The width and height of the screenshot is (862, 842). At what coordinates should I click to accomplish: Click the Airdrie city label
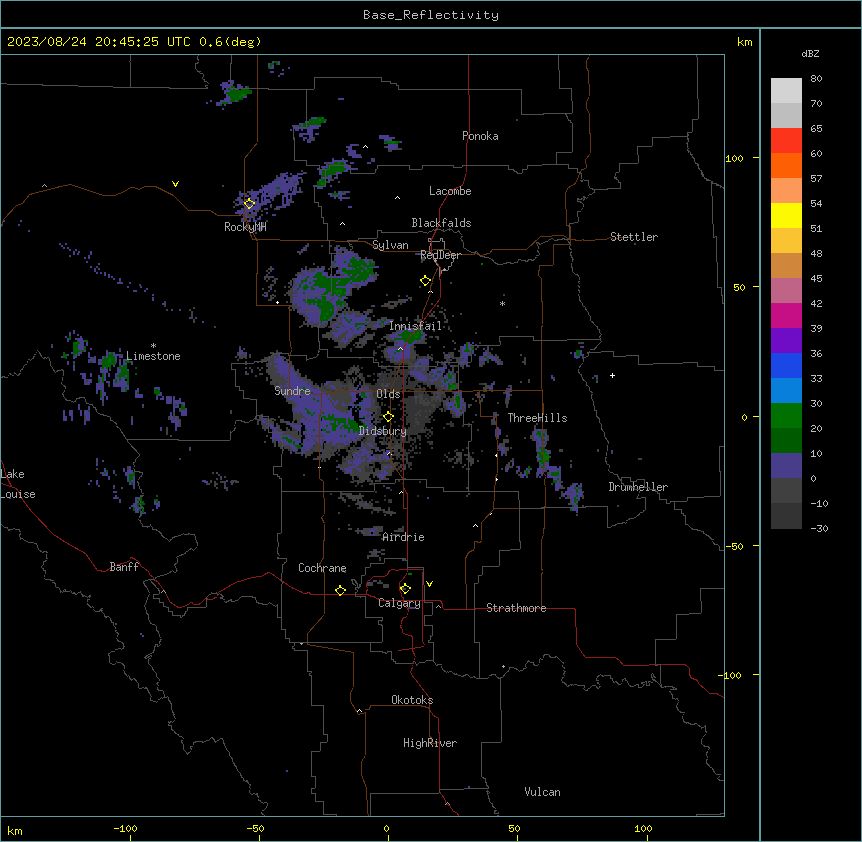403,537
